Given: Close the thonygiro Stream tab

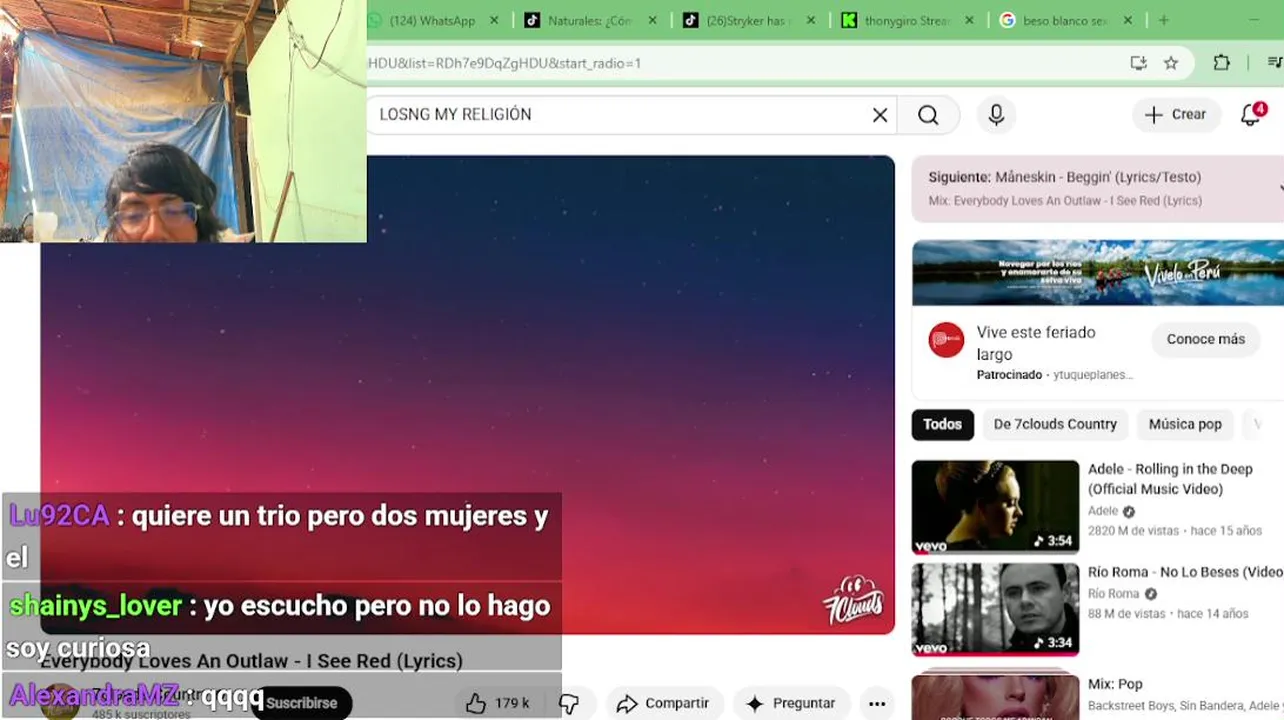Looking at the screenshot, I should [x=969, y=20].
